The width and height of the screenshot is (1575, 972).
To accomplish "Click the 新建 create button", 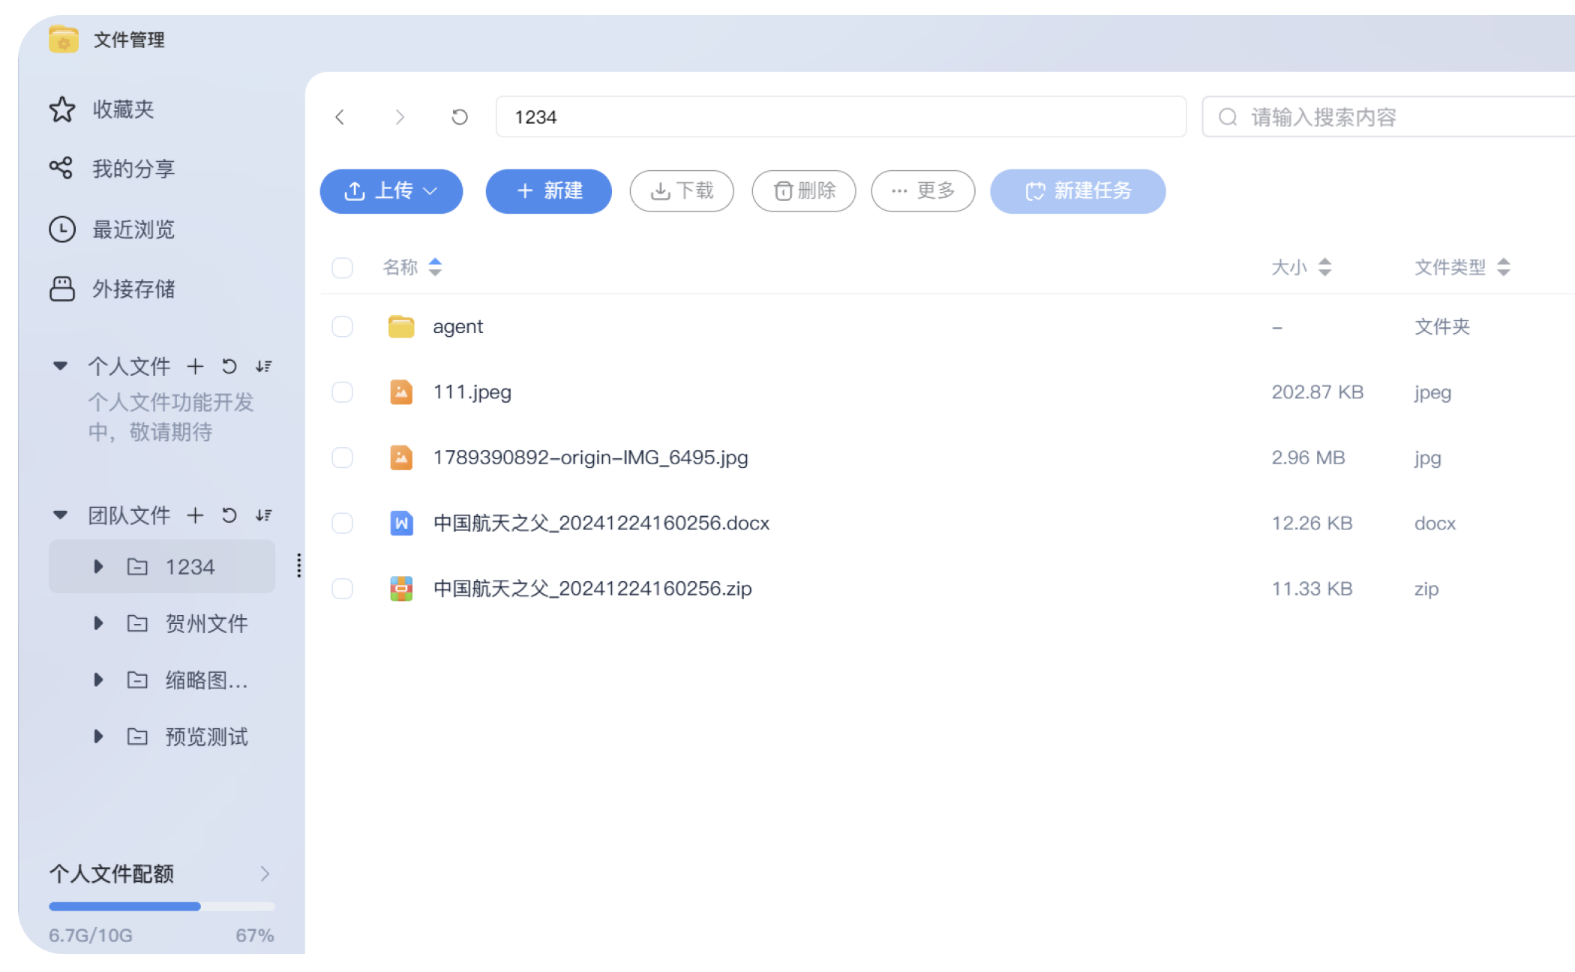I will (x=549, y=191).
